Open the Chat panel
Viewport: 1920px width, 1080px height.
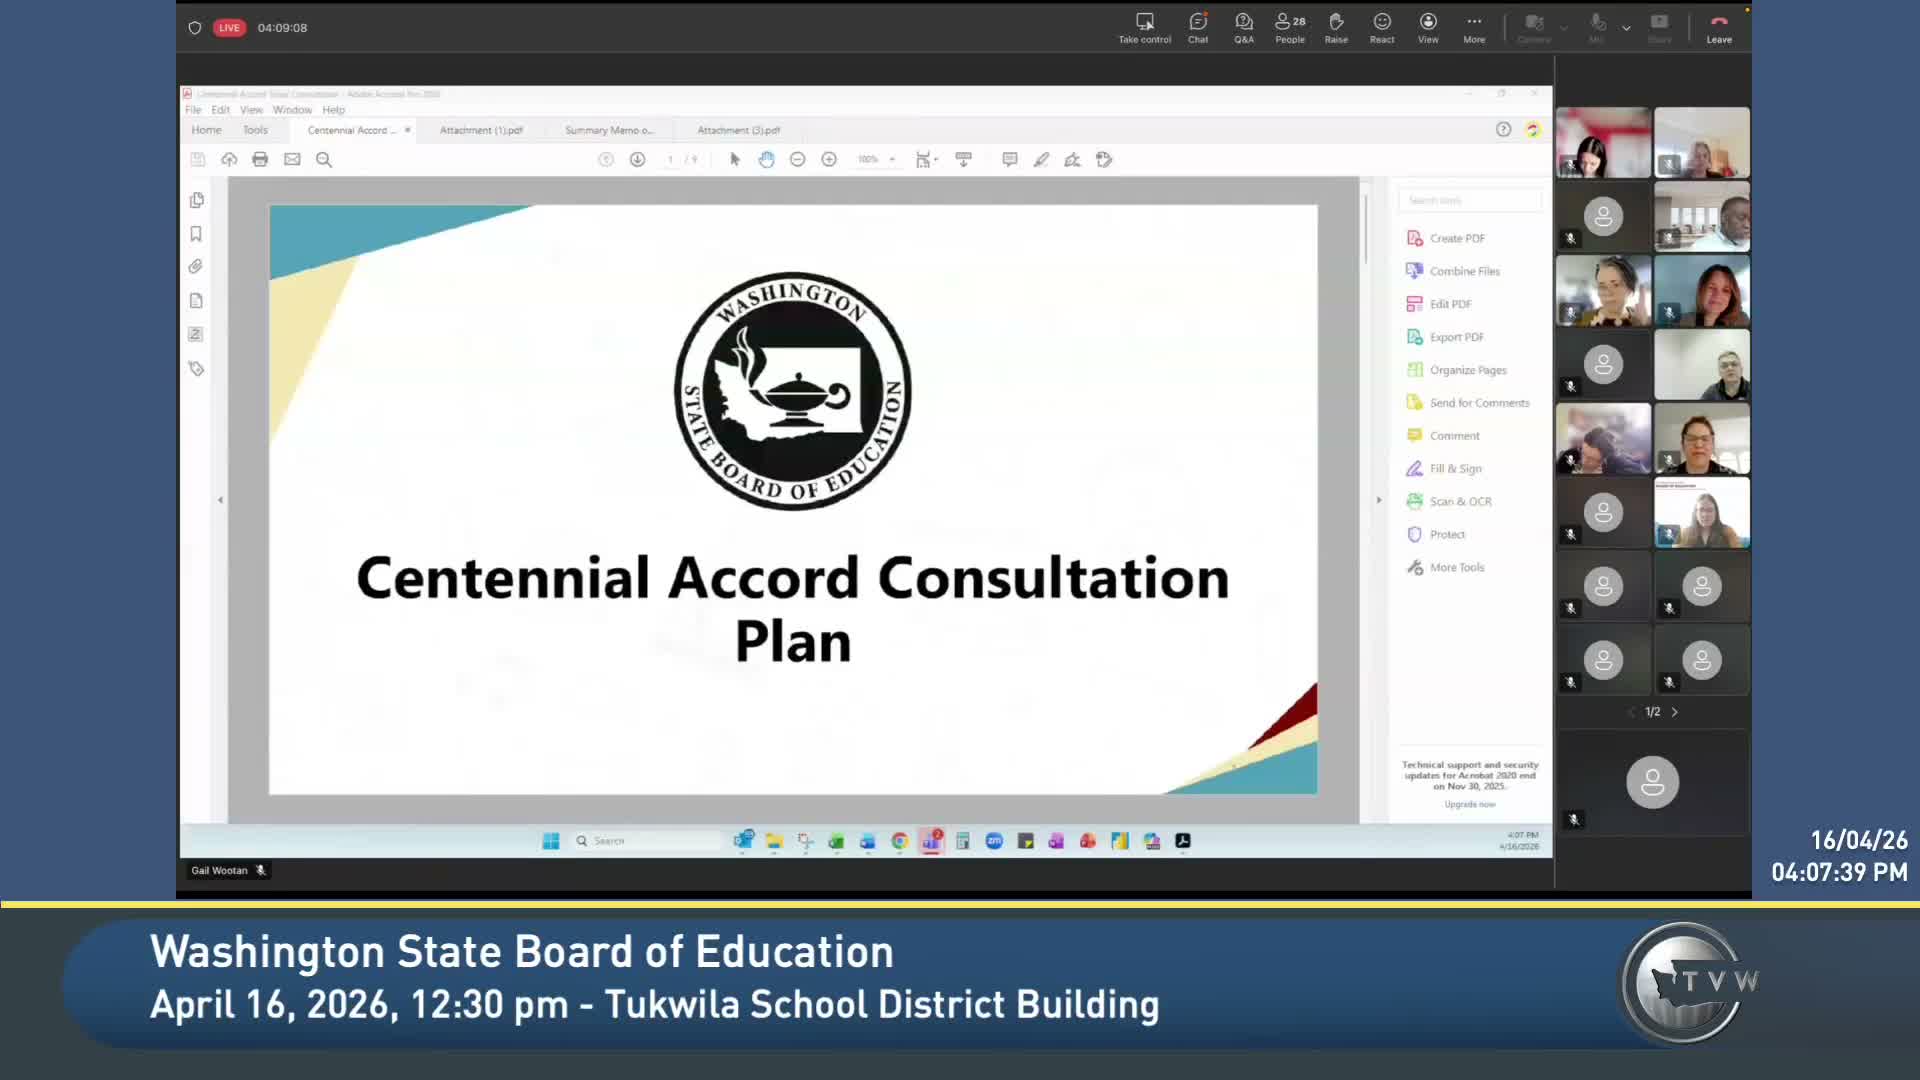point(1197,27)
